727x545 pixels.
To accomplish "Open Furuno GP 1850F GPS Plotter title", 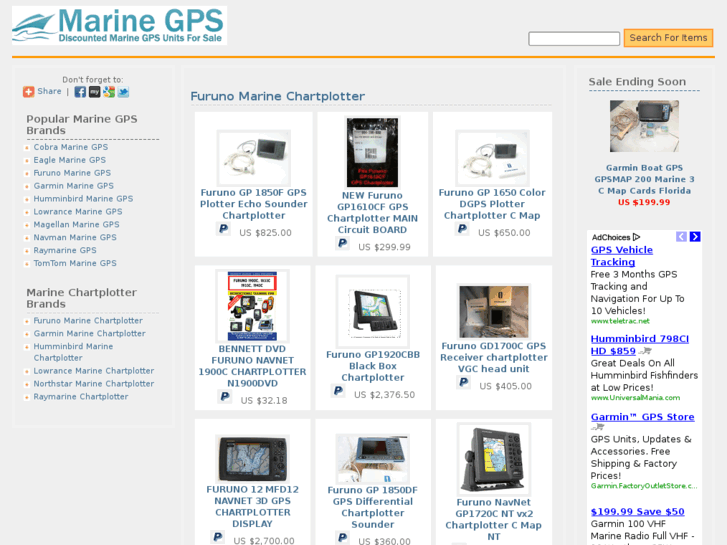I will tap(254, 204).
